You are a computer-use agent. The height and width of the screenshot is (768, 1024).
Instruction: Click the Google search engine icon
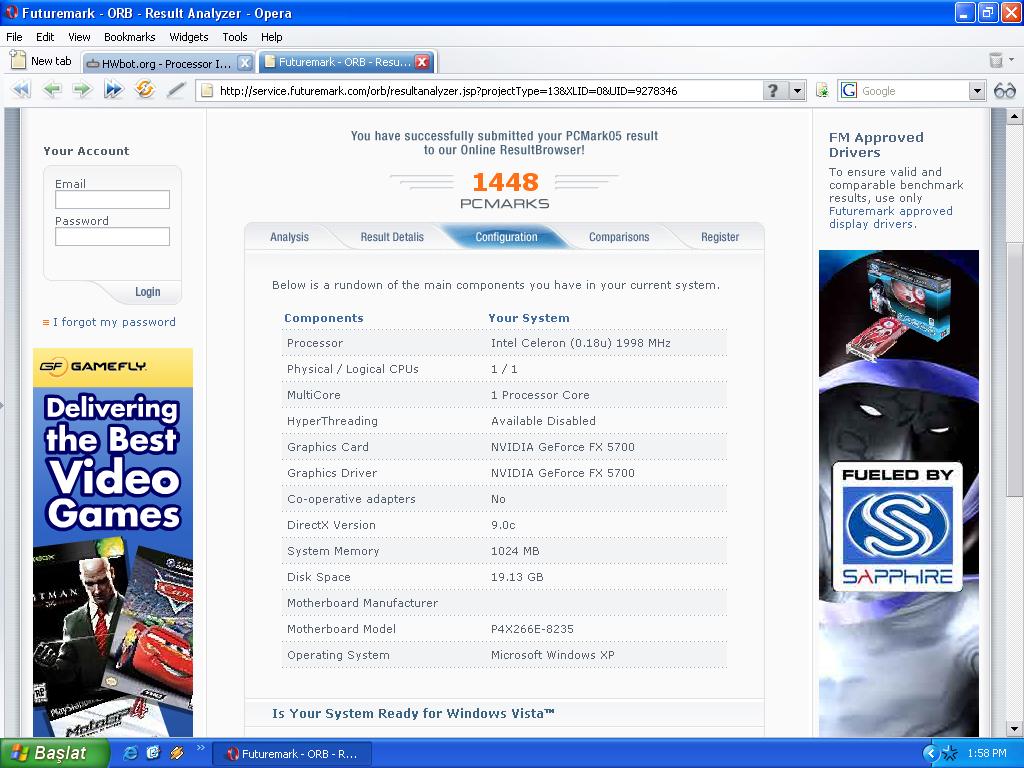[848, 91]
